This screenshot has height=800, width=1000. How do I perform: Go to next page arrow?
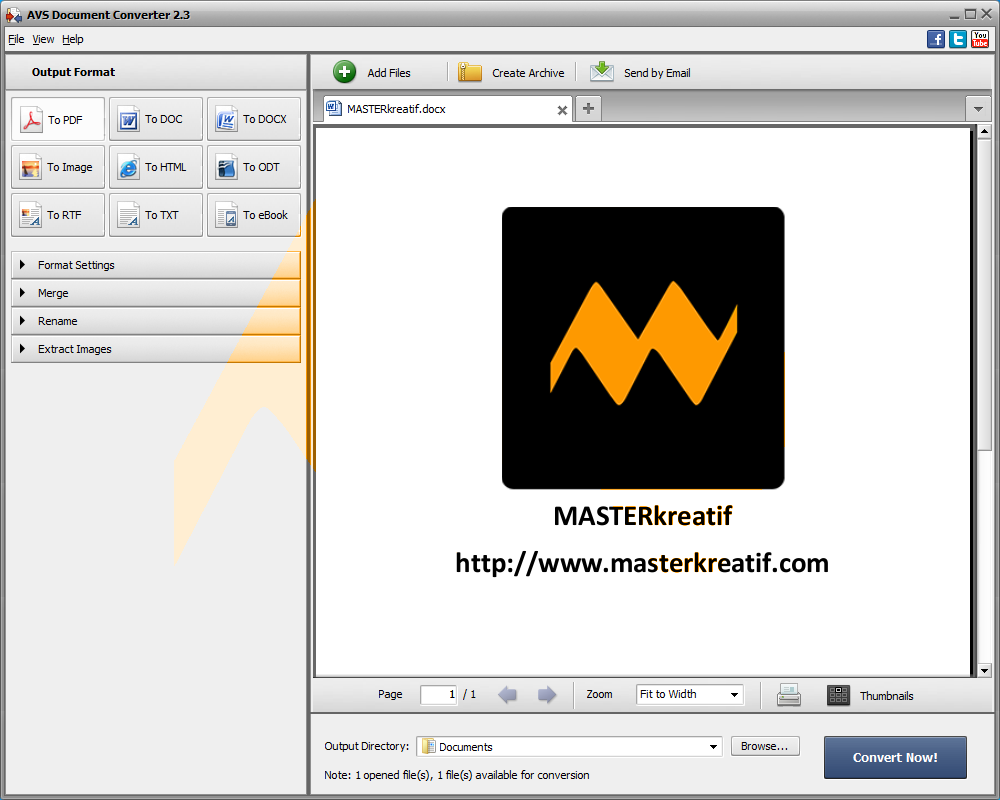(x=547, y=695)
